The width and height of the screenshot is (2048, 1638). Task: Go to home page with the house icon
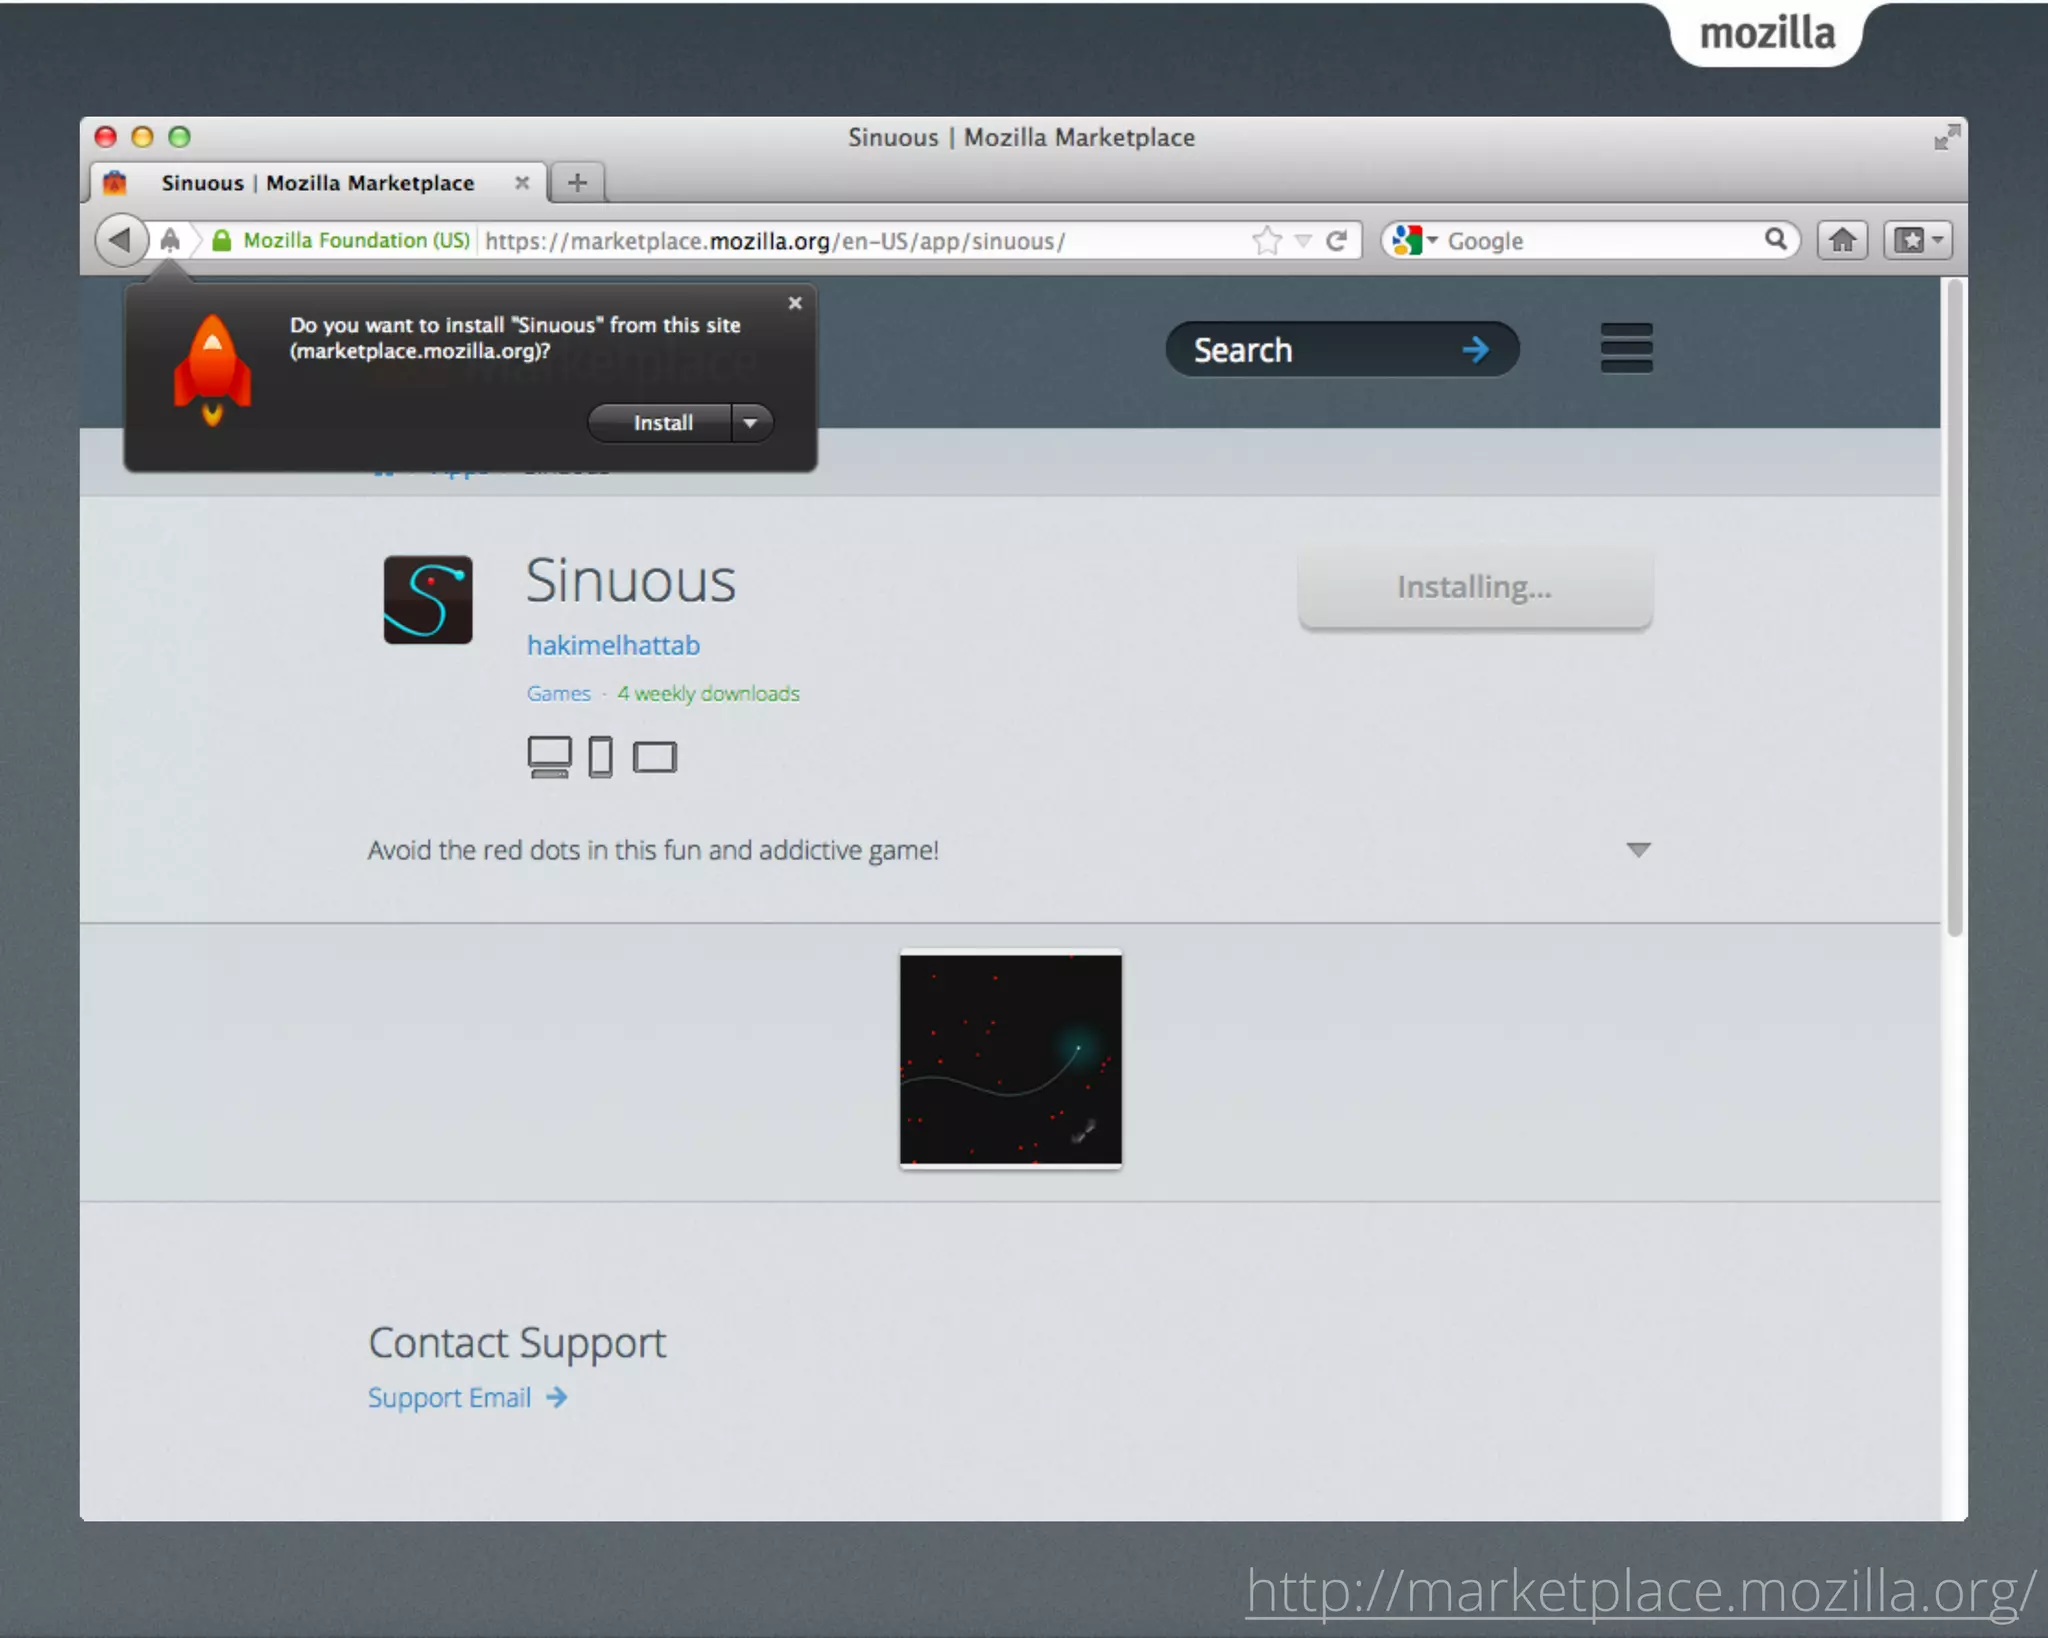tap(1842, 240)
